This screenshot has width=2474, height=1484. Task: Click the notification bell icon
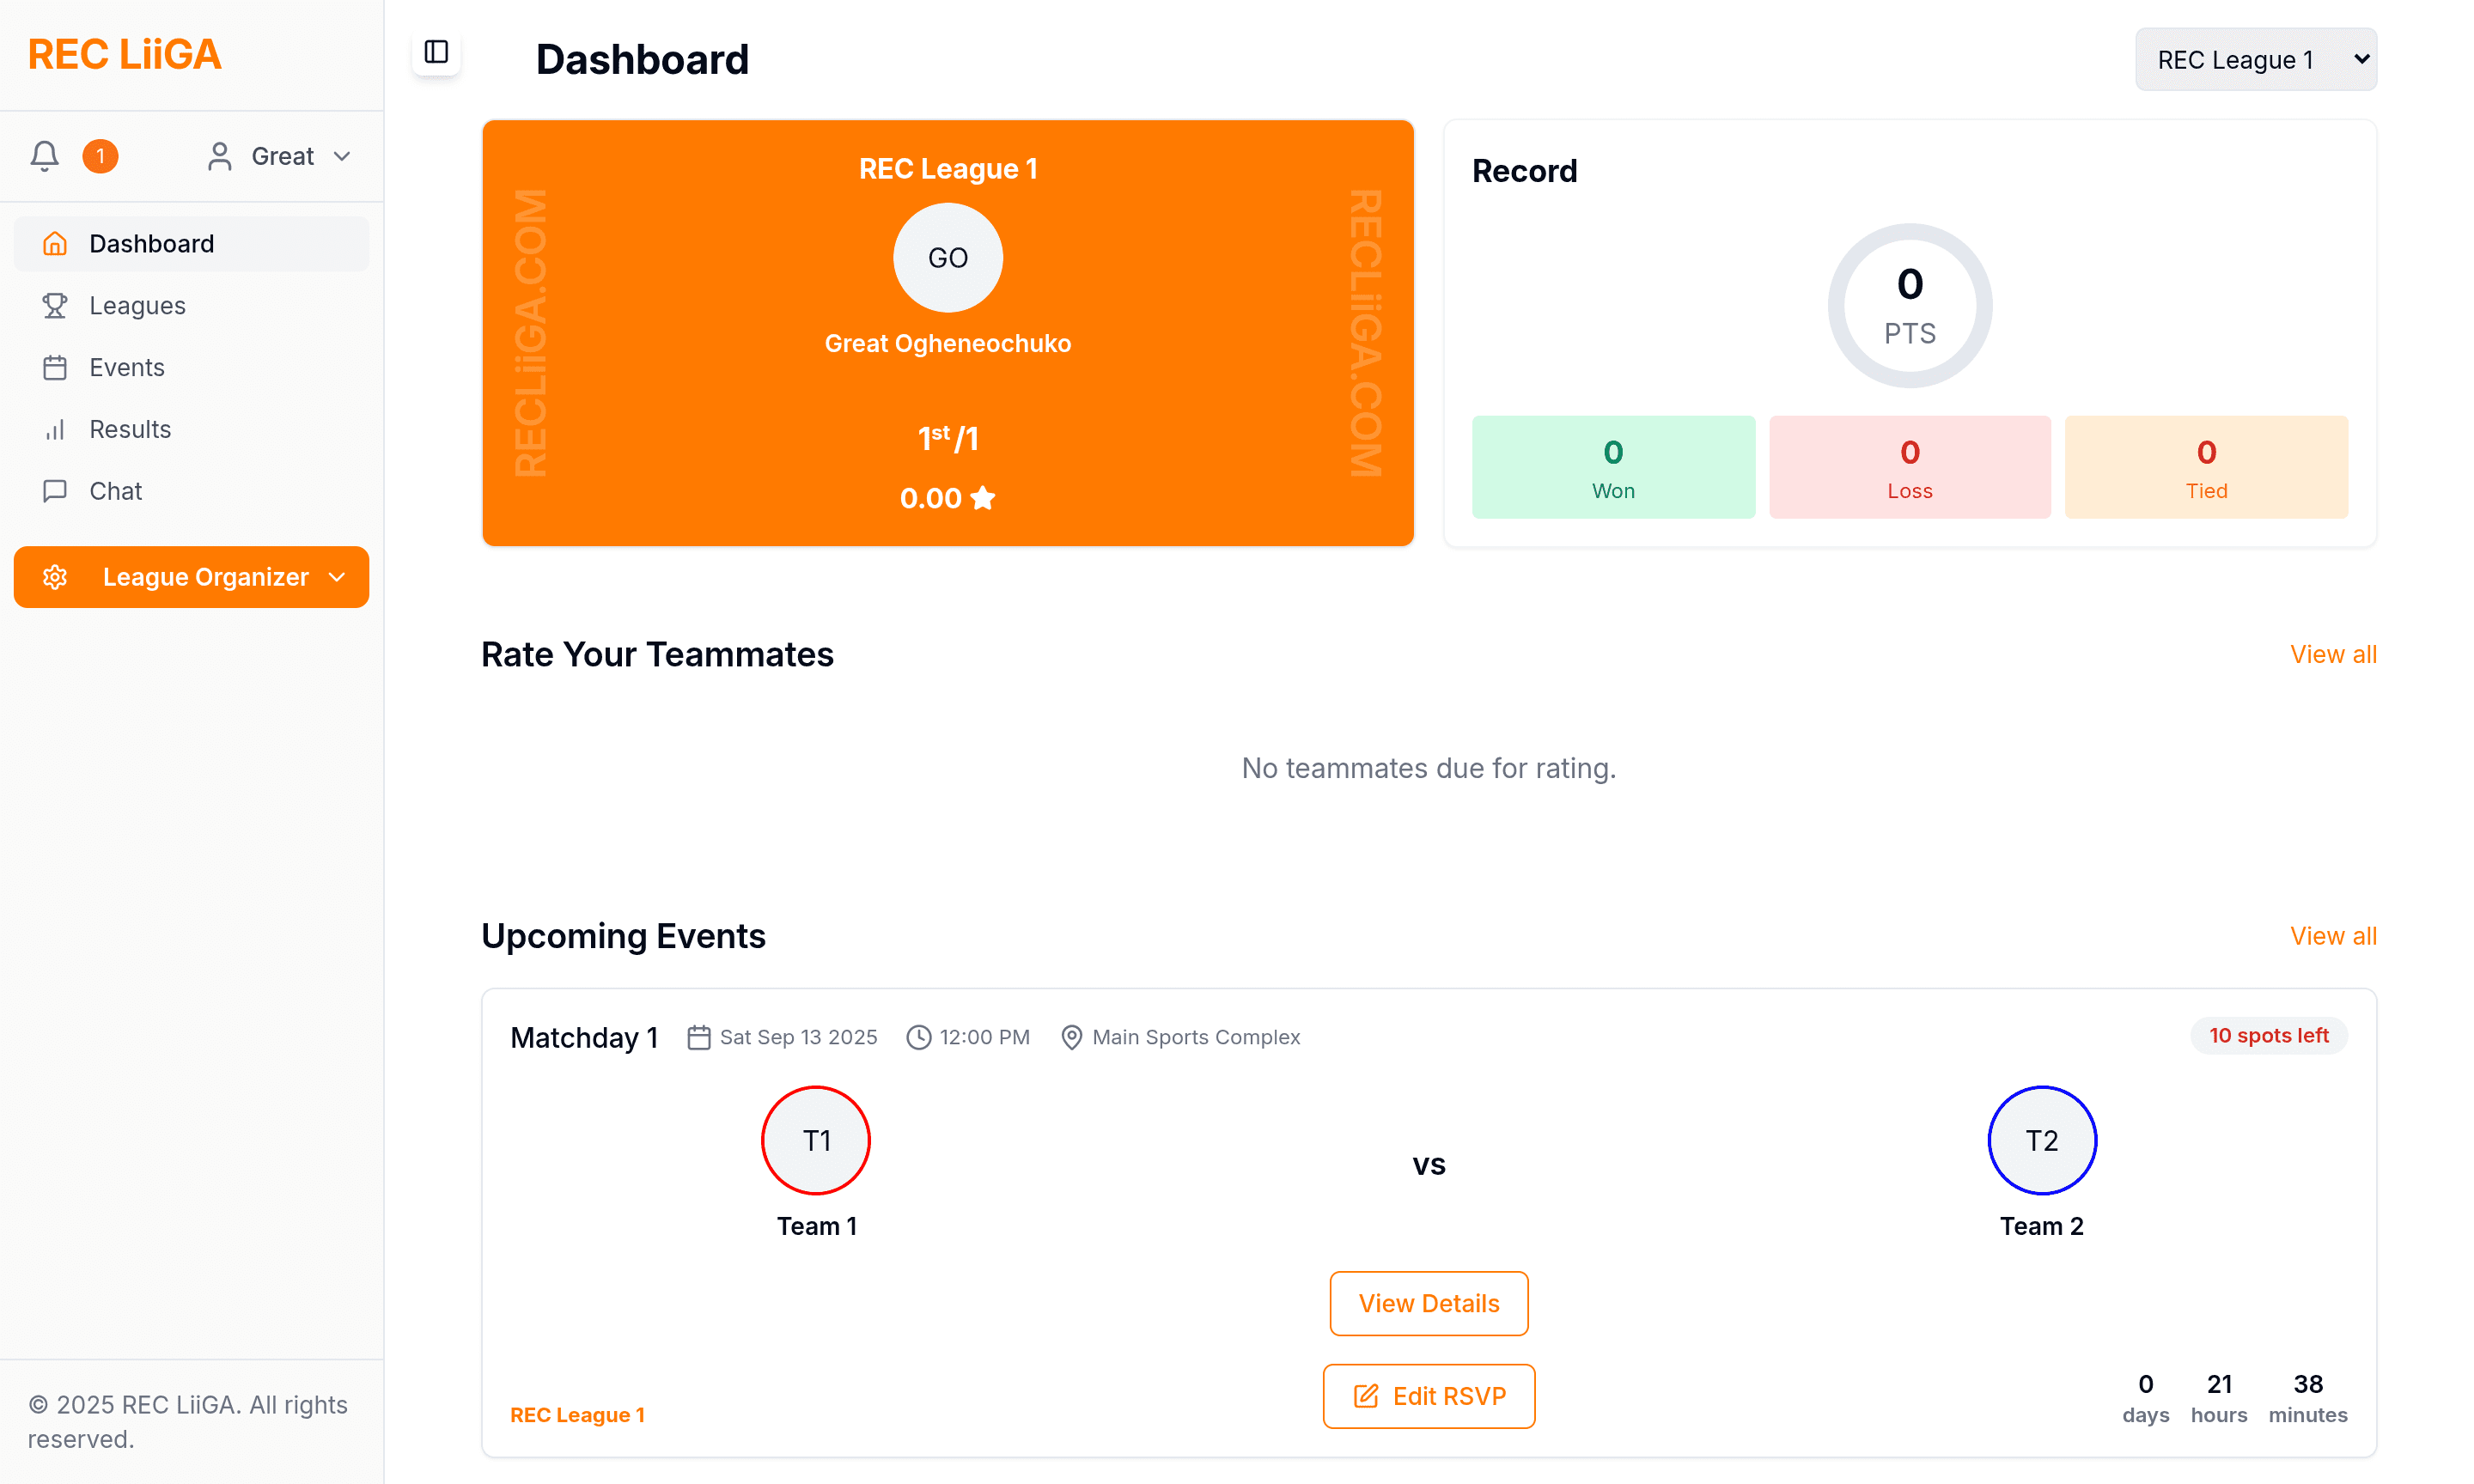tap(44, 156)
